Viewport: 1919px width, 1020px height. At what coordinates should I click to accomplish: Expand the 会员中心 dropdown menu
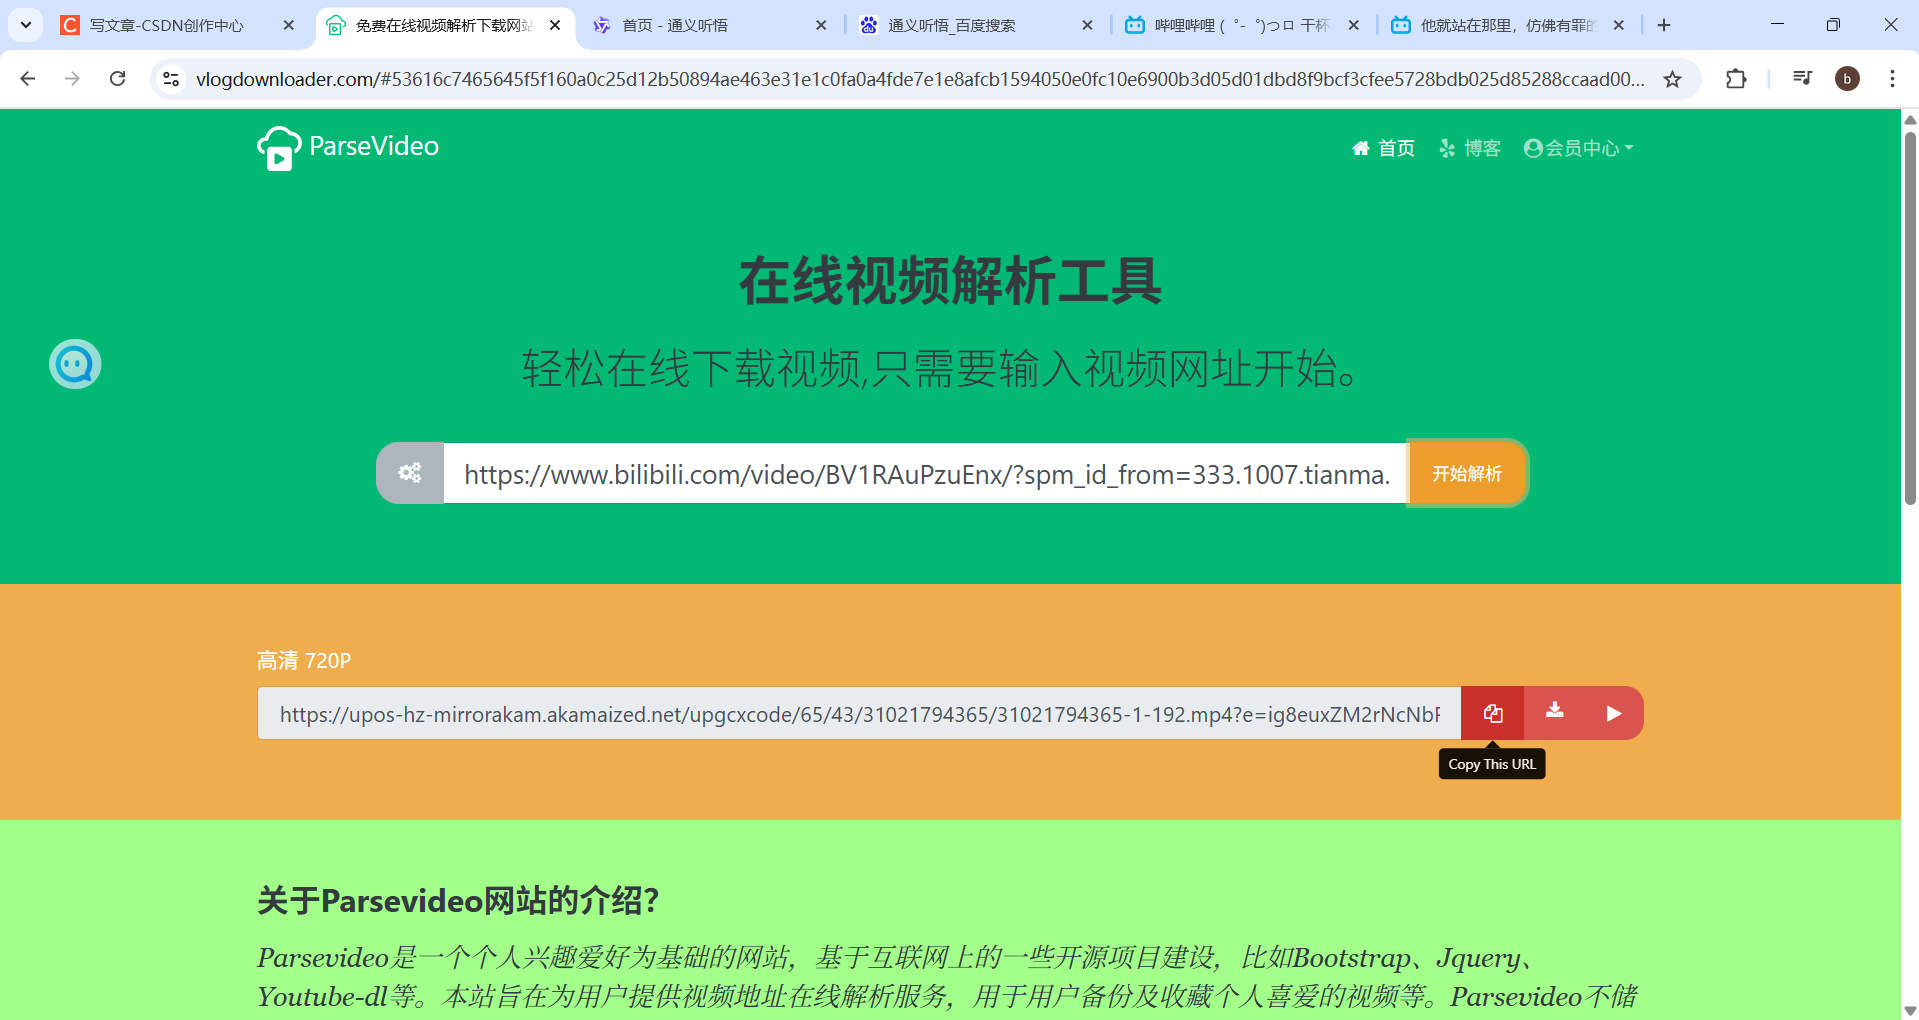point(1578,148)
